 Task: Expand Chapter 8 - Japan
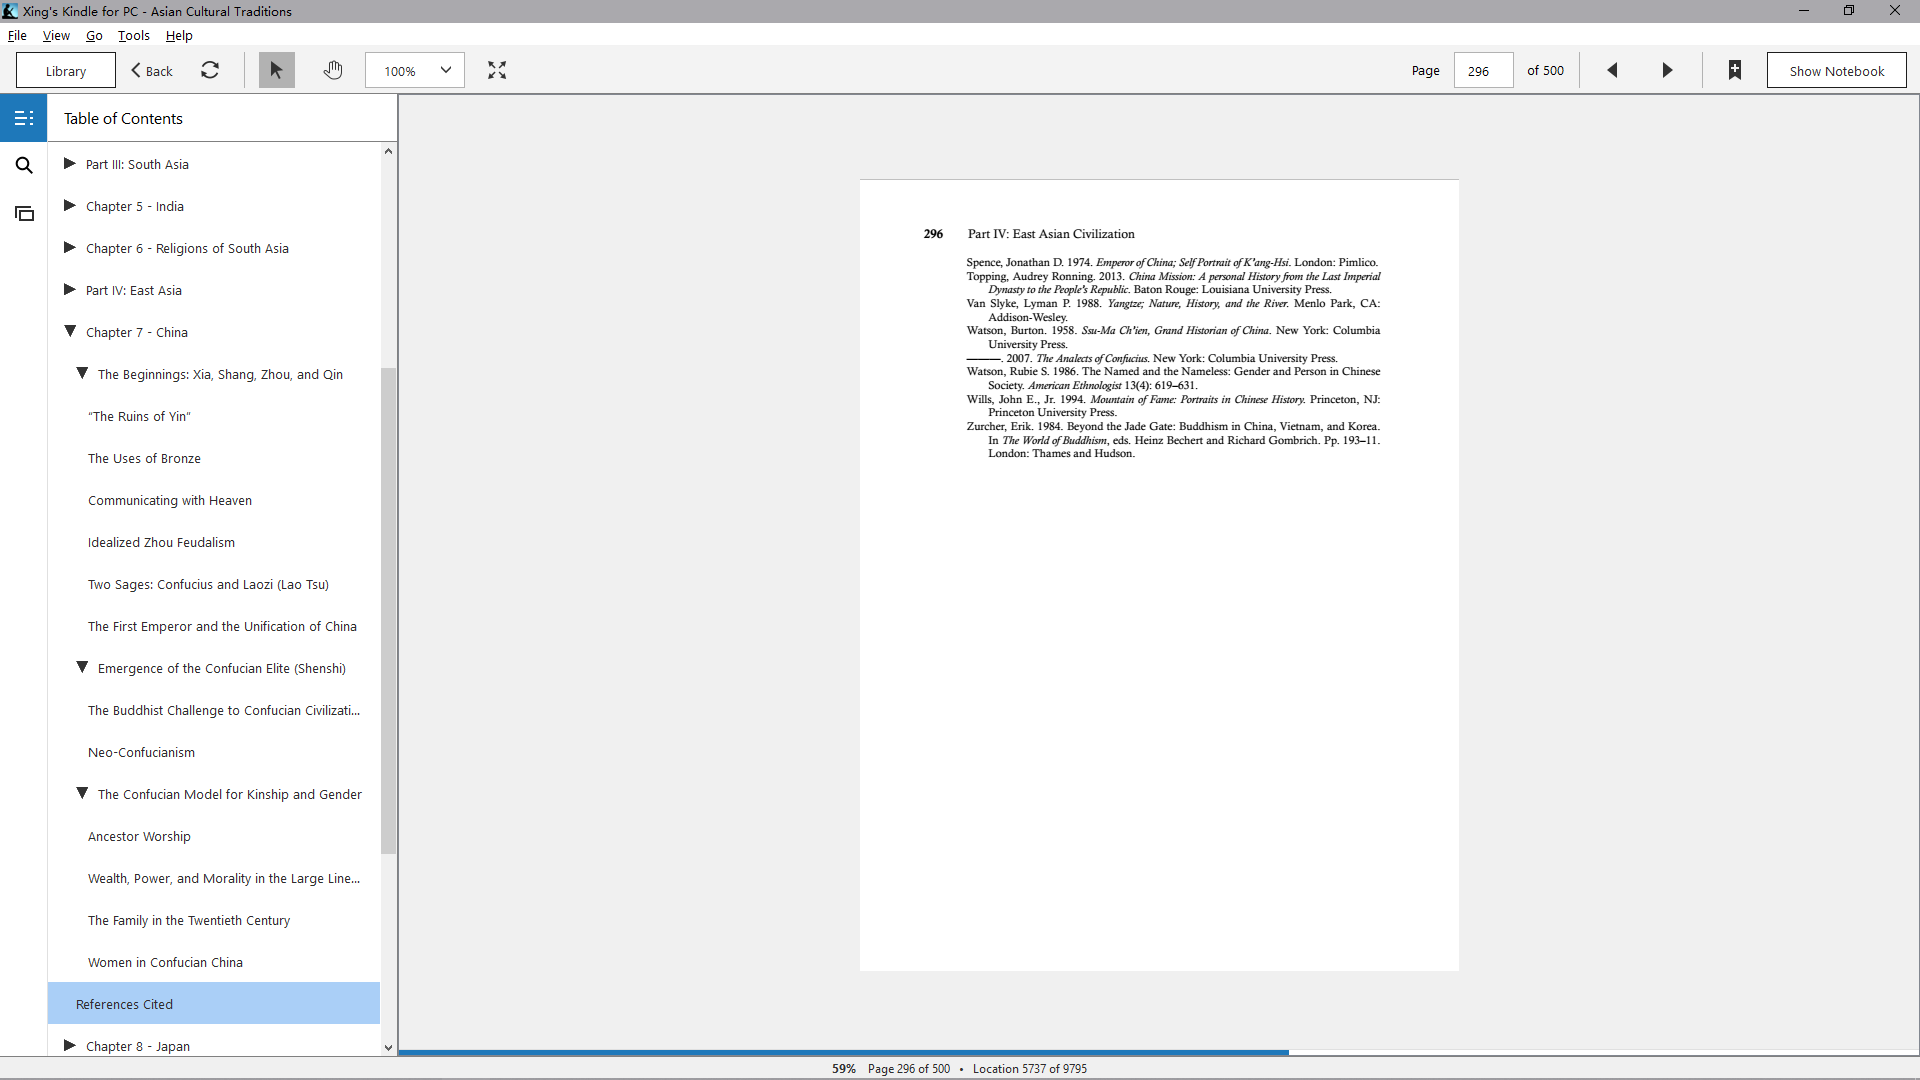click(70, 1045)
